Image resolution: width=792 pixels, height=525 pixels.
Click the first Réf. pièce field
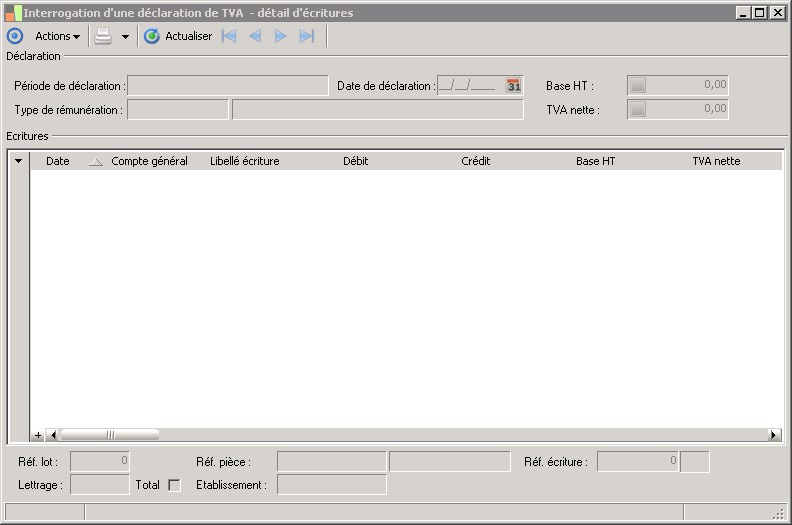331,462
